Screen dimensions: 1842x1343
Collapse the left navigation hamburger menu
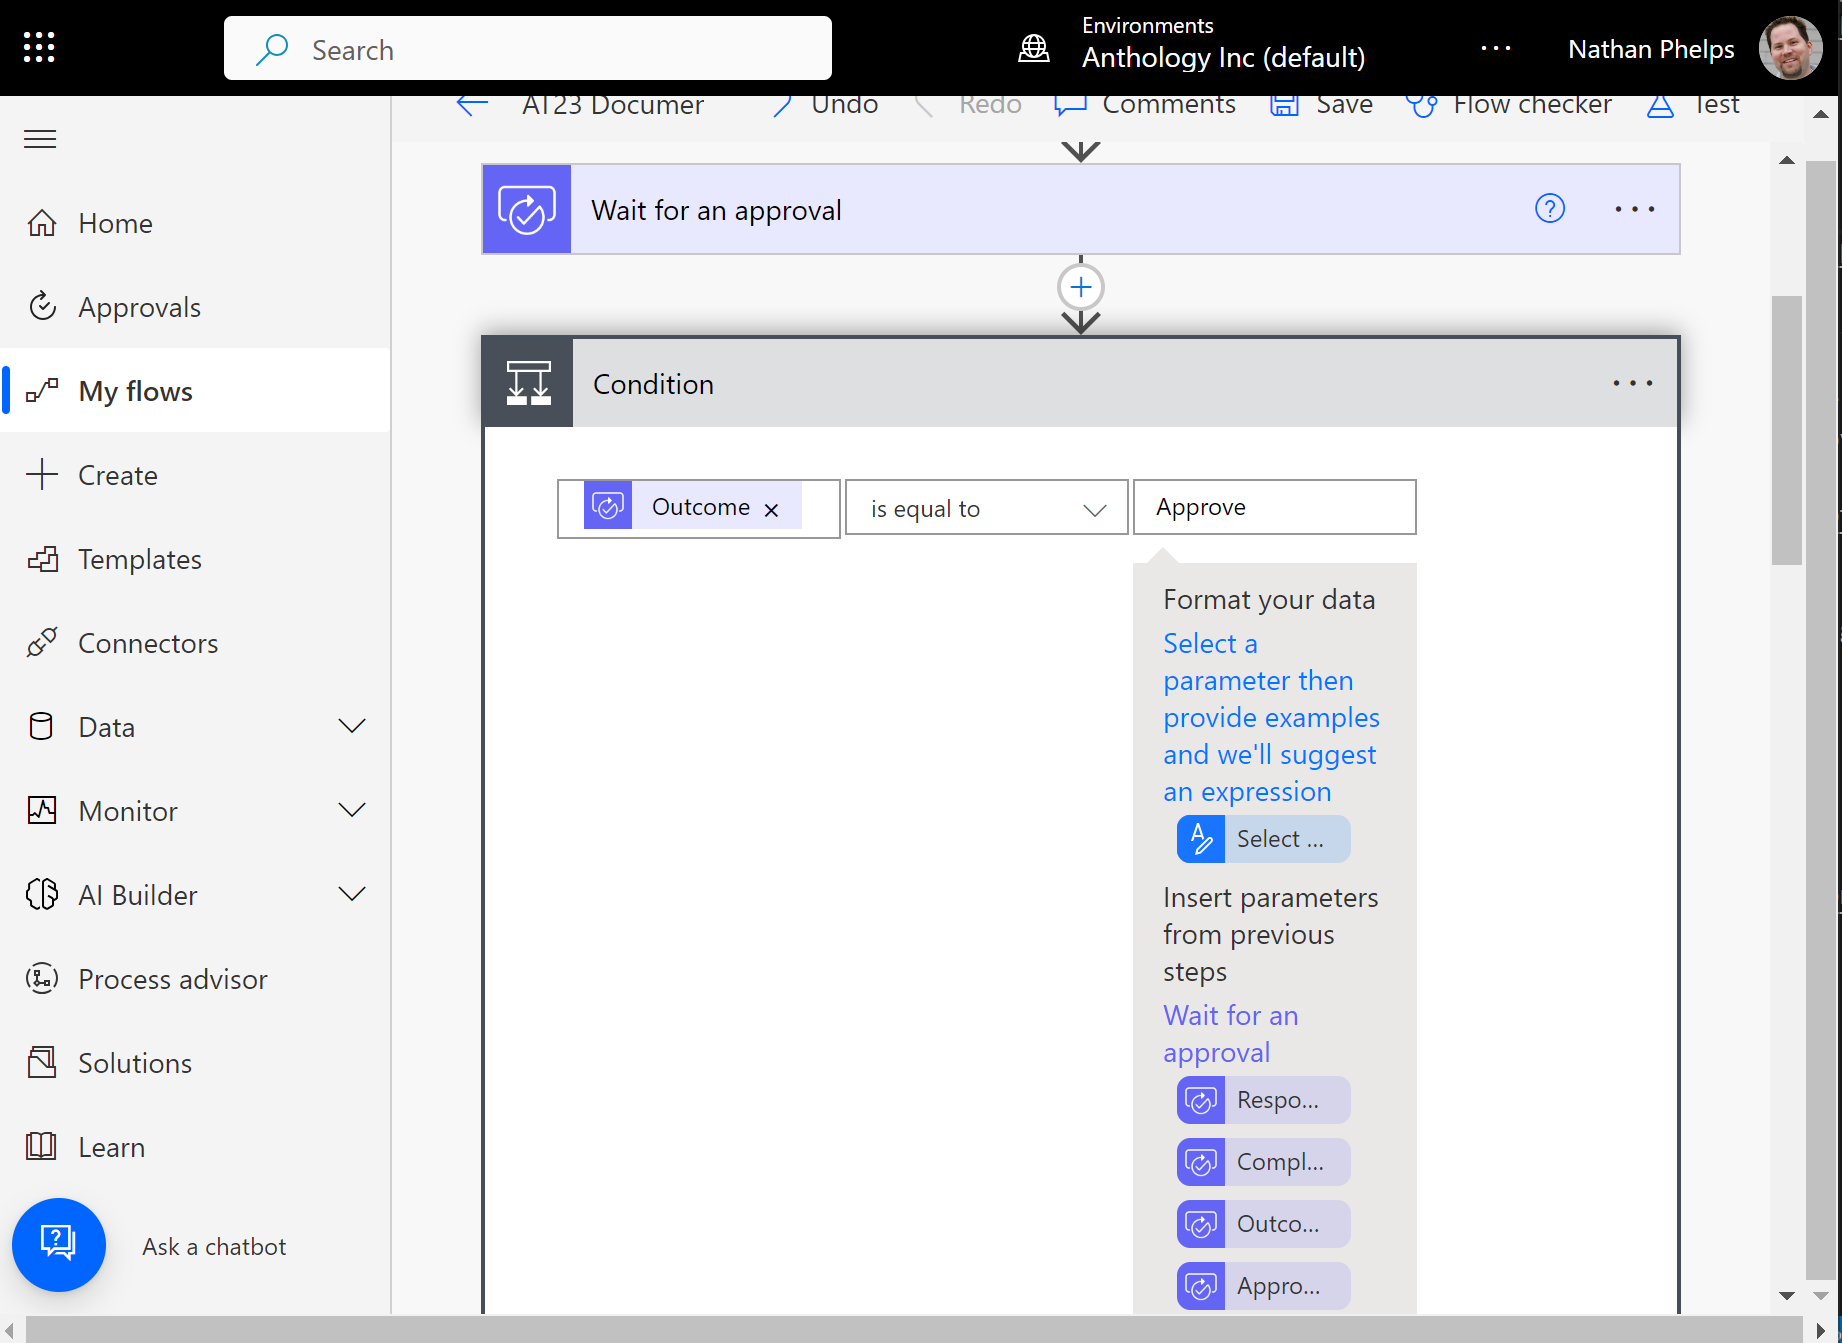(x=40, y=139)
